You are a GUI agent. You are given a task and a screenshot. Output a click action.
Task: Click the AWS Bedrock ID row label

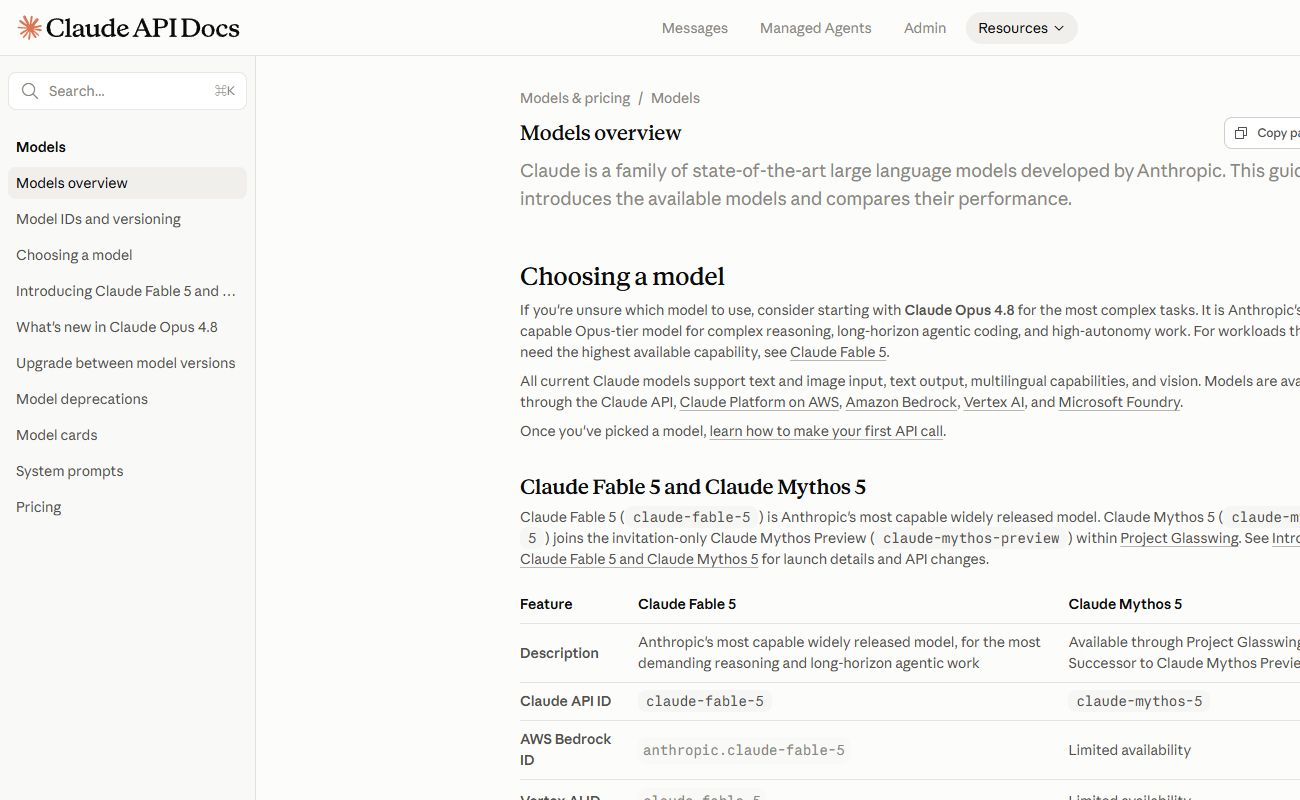[565, 750]
